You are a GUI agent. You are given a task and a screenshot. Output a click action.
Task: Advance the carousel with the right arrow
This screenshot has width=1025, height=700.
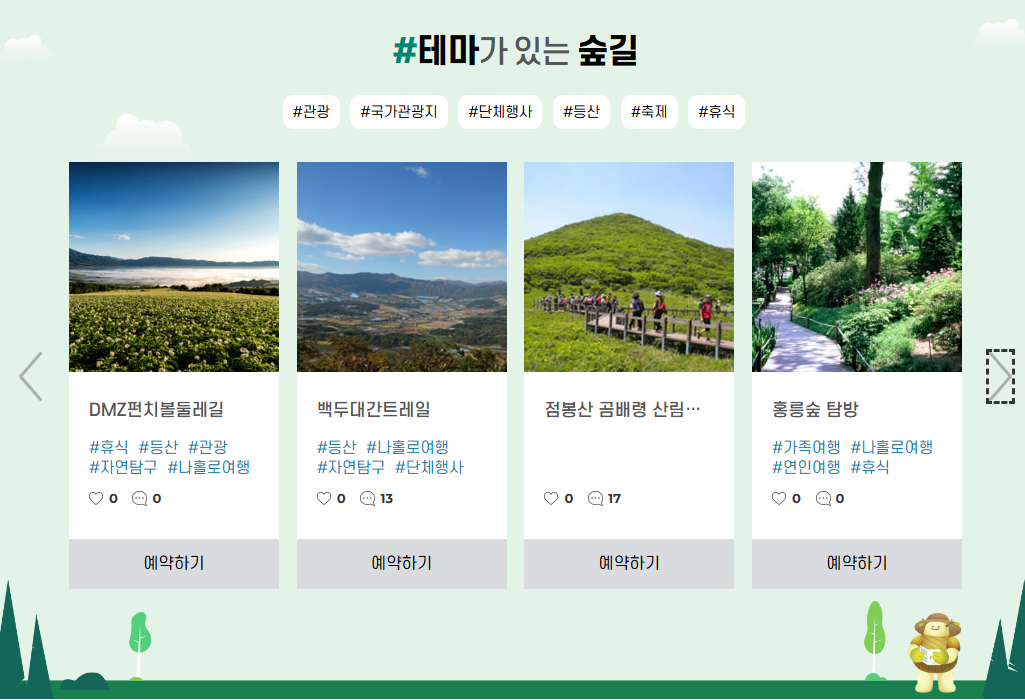(998, 375)
